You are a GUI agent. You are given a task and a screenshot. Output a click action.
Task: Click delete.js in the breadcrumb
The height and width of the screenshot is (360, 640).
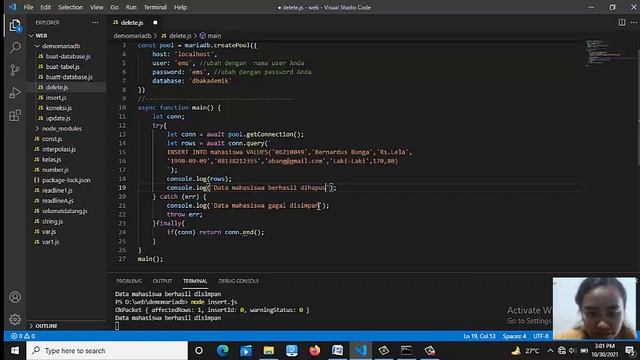[x=176, y=36]
